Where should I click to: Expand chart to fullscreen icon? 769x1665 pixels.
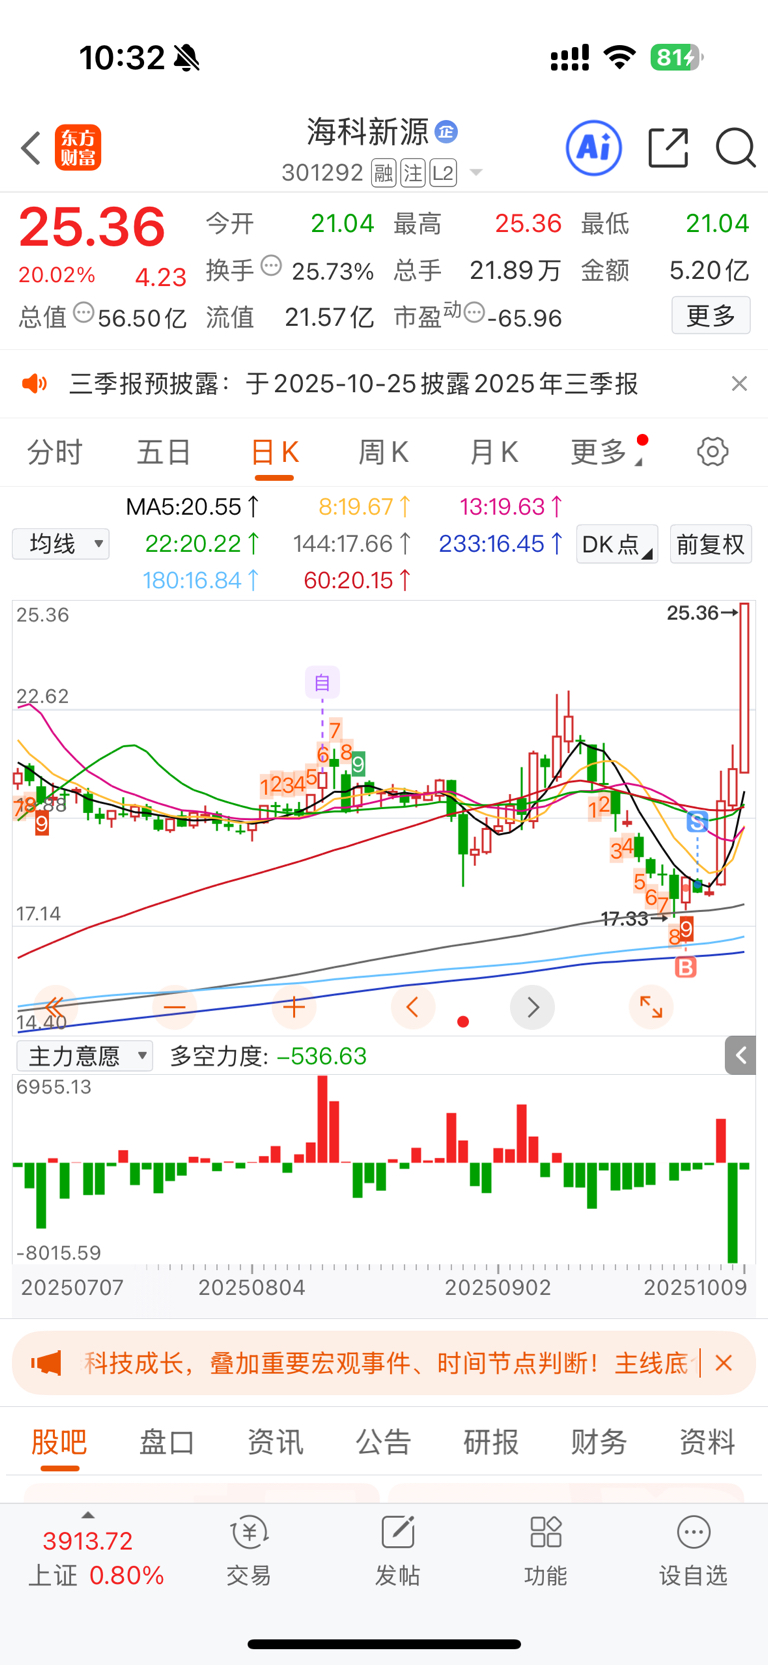click(x=651, y=1007)
